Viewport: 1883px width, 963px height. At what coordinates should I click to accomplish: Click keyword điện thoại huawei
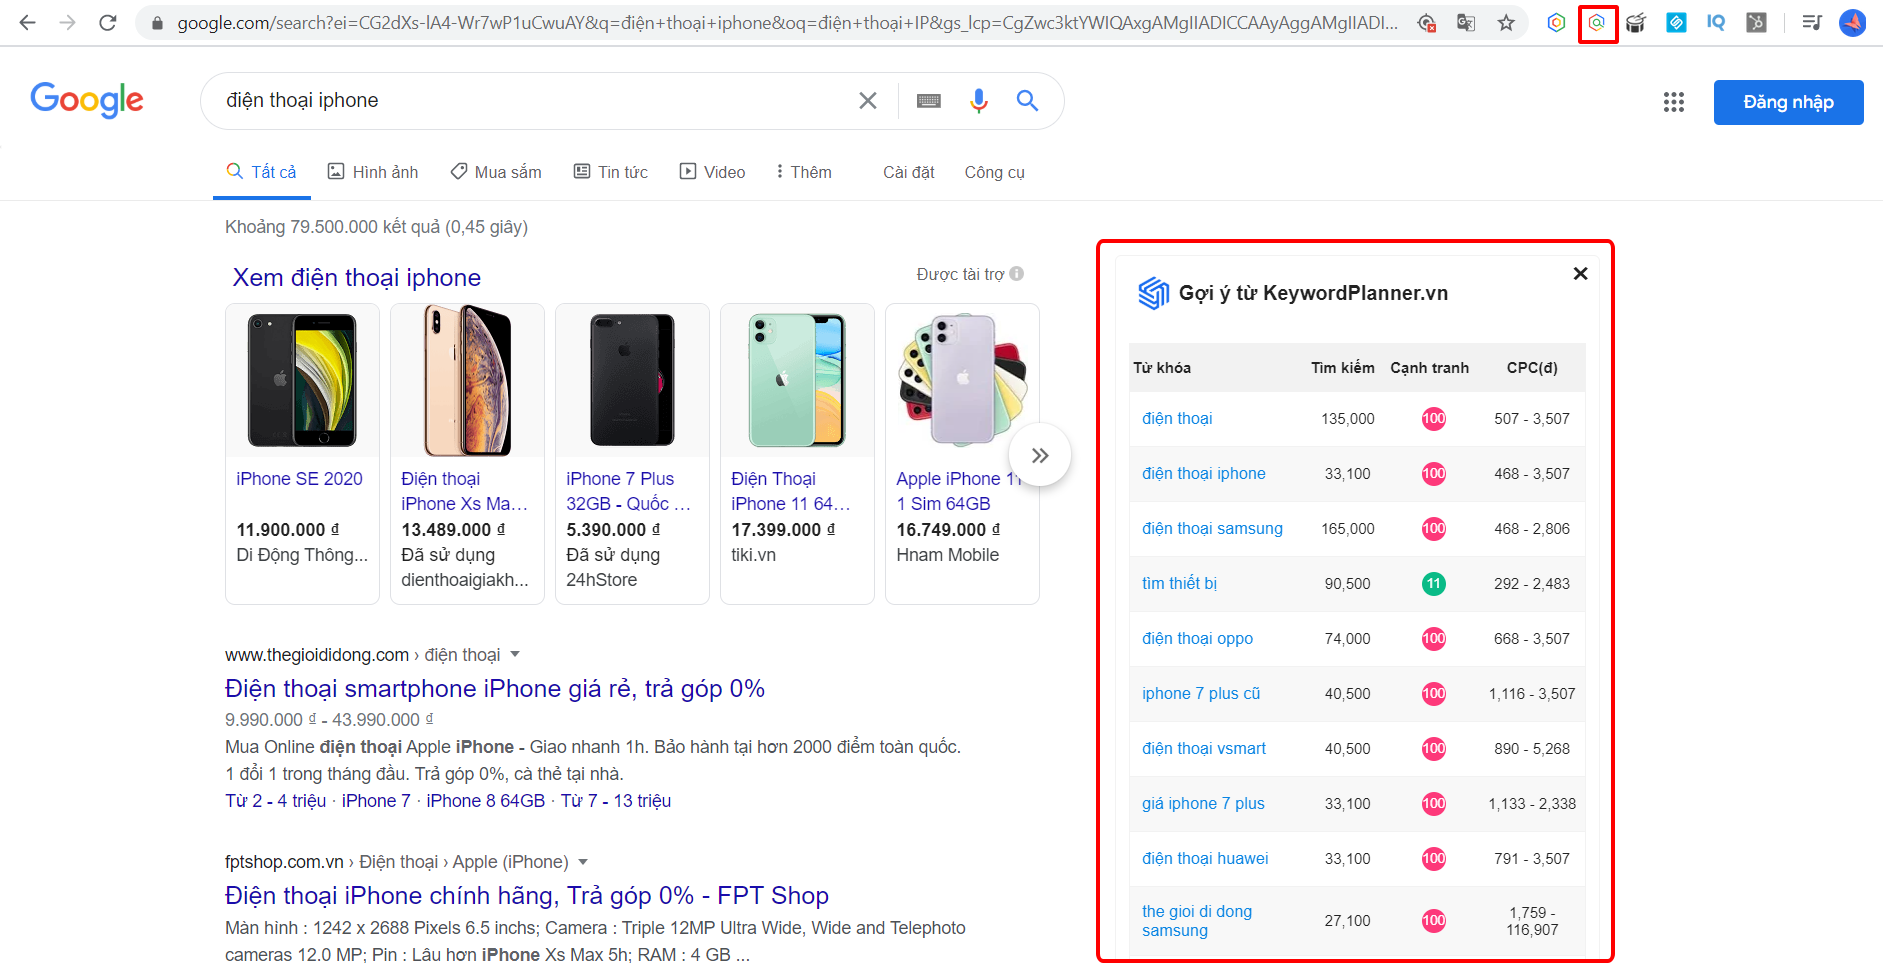1205,858
